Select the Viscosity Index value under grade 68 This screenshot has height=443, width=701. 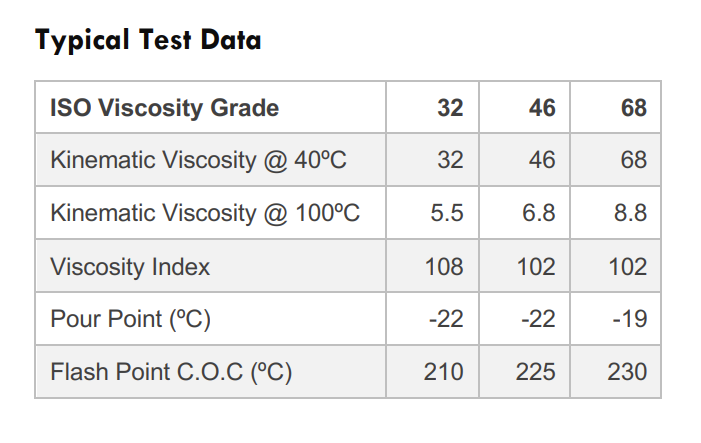(627, 266)
